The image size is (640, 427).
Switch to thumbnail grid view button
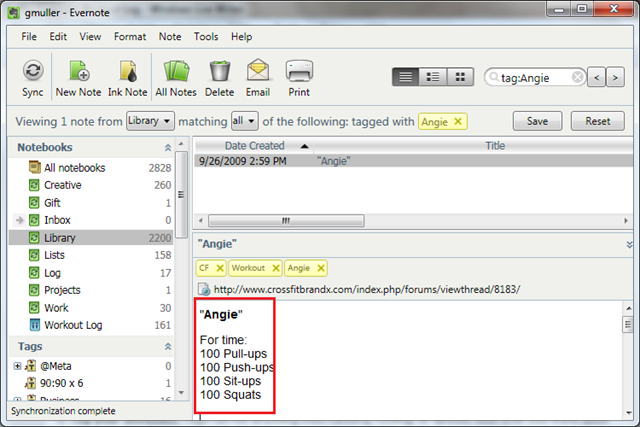[460, 77]
